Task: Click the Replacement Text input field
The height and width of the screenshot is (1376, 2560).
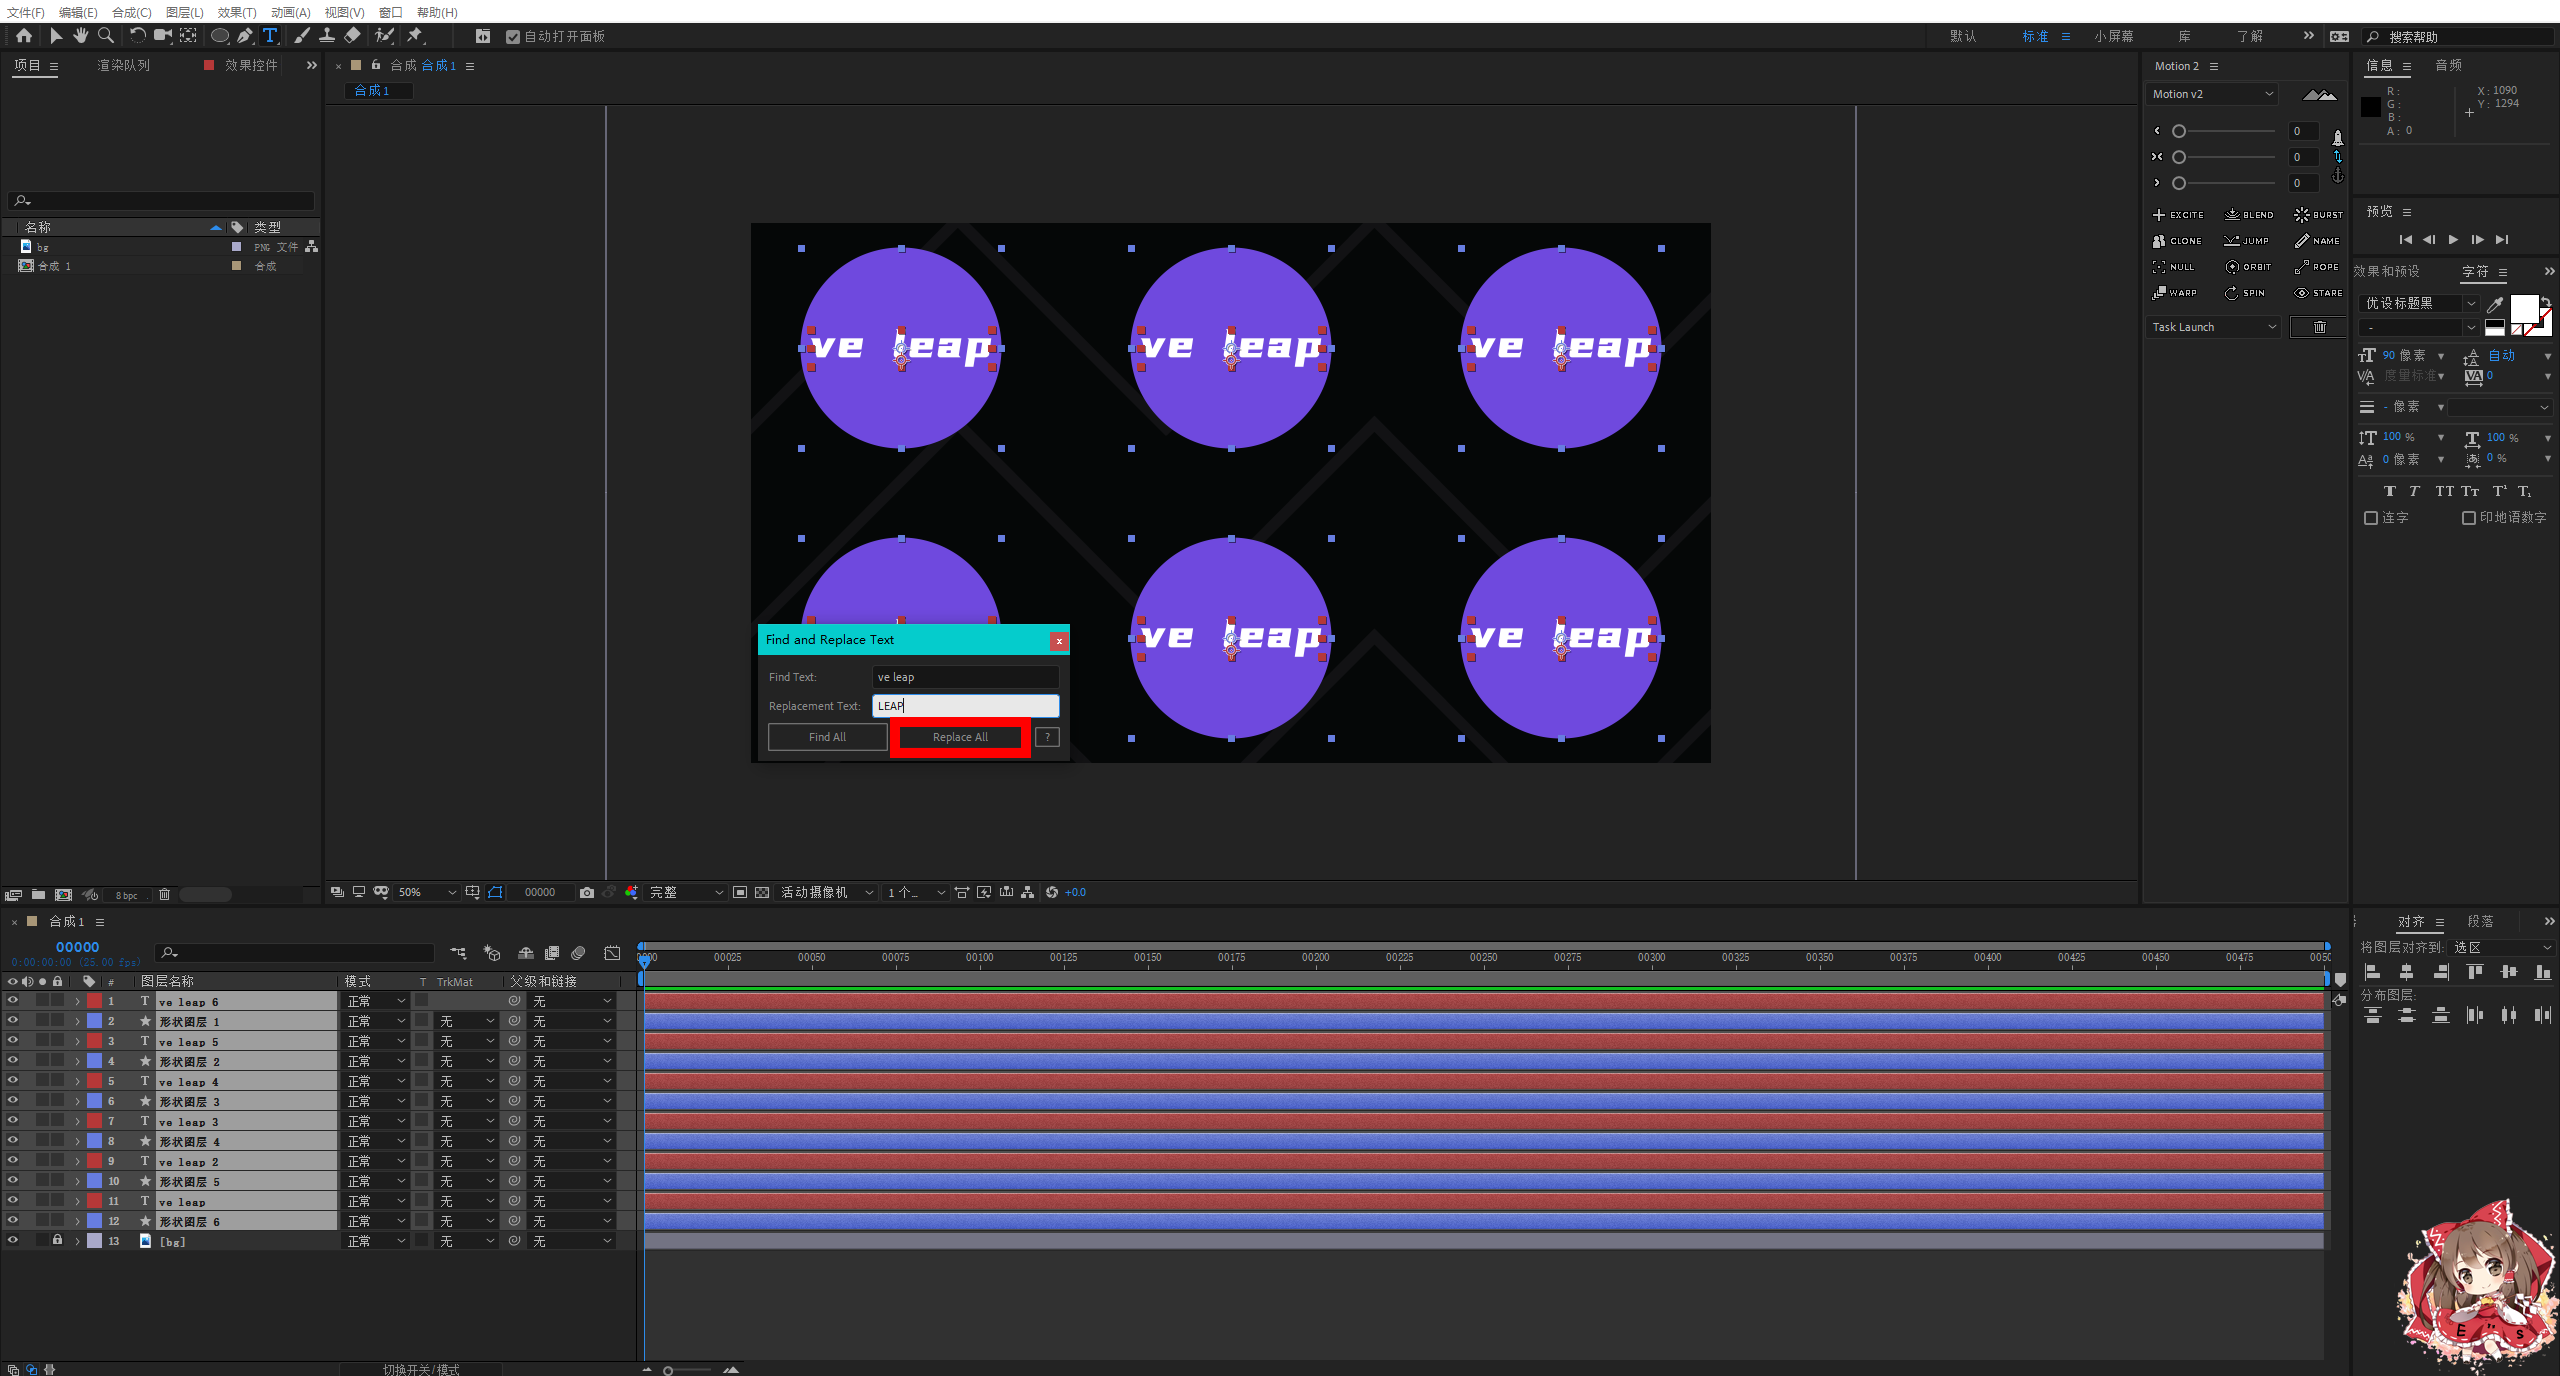Action: 965,706
